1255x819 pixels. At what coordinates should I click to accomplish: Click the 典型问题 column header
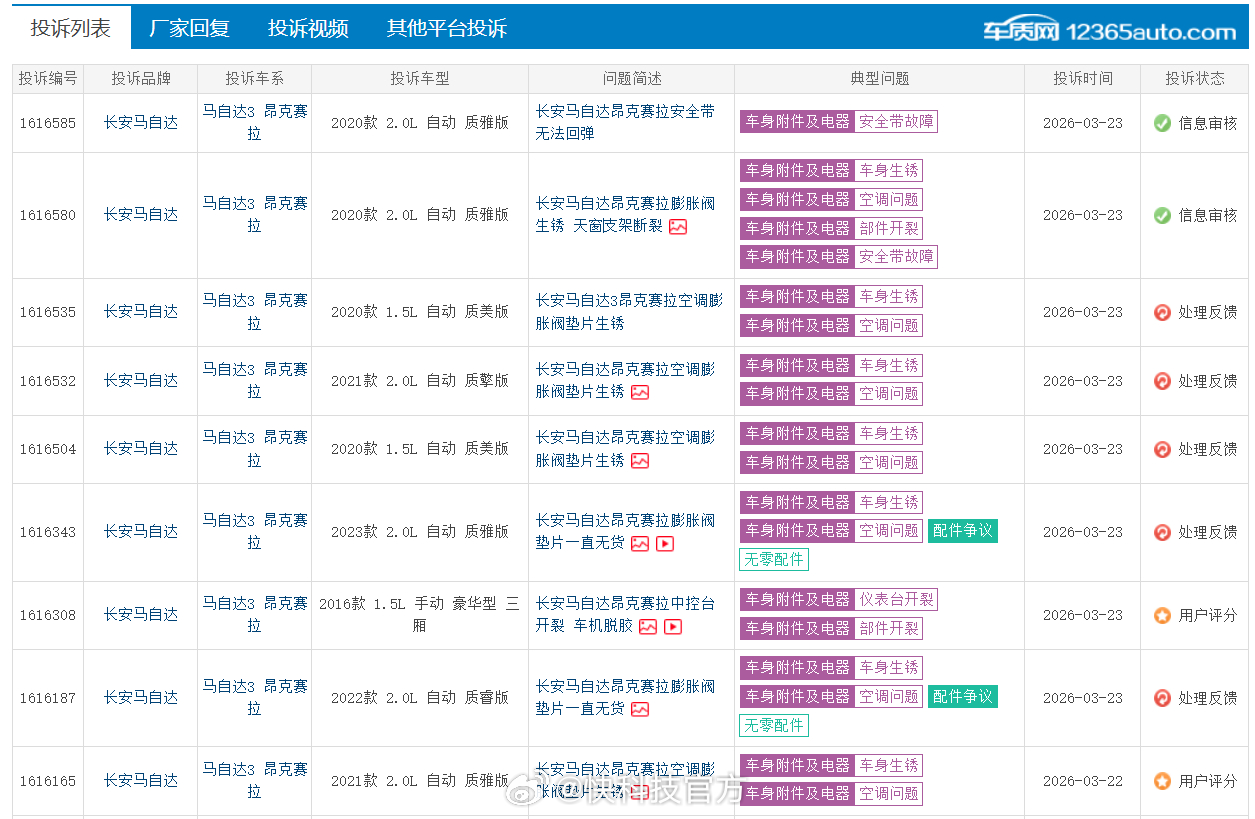[x=879, y=79]
